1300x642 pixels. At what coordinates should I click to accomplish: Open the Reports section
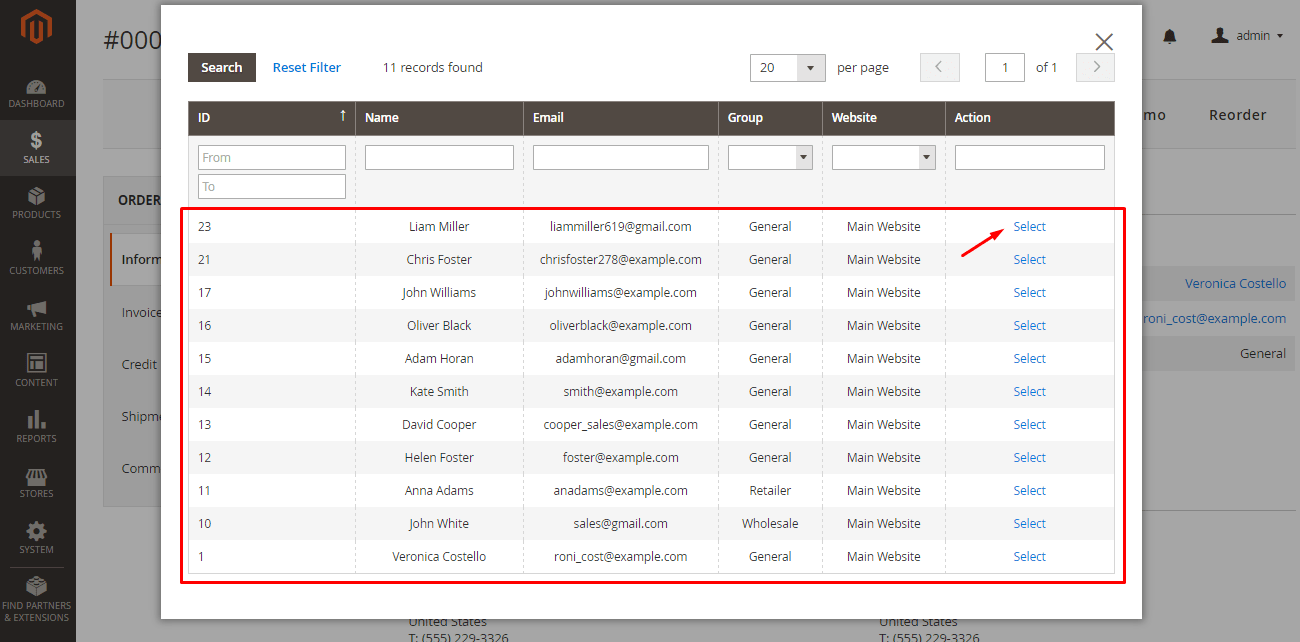click(37, 424)
